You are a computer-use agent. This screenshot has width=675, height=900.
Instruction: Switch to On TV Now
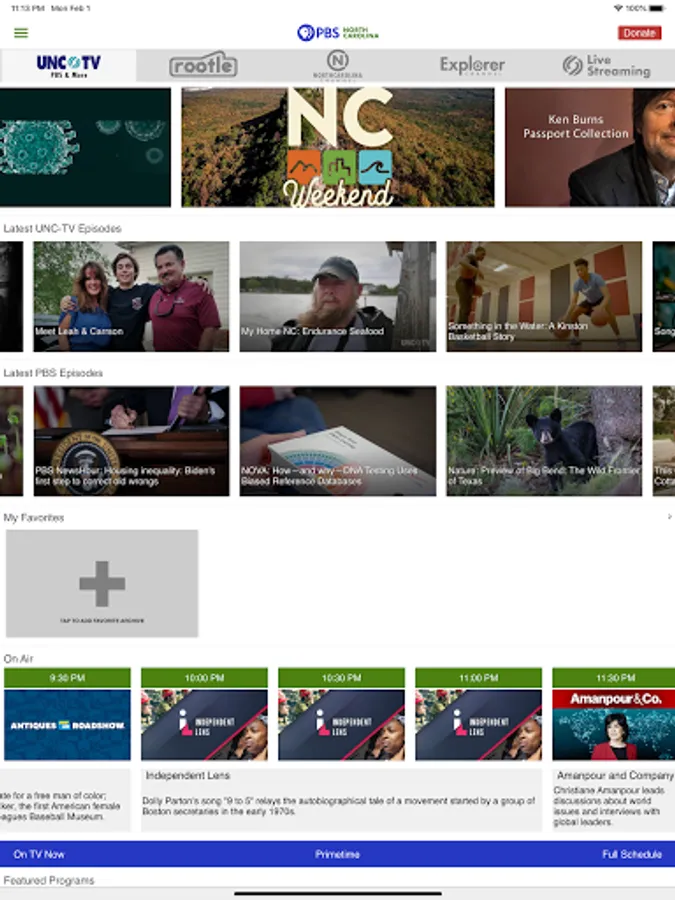(x=39, y=854)
